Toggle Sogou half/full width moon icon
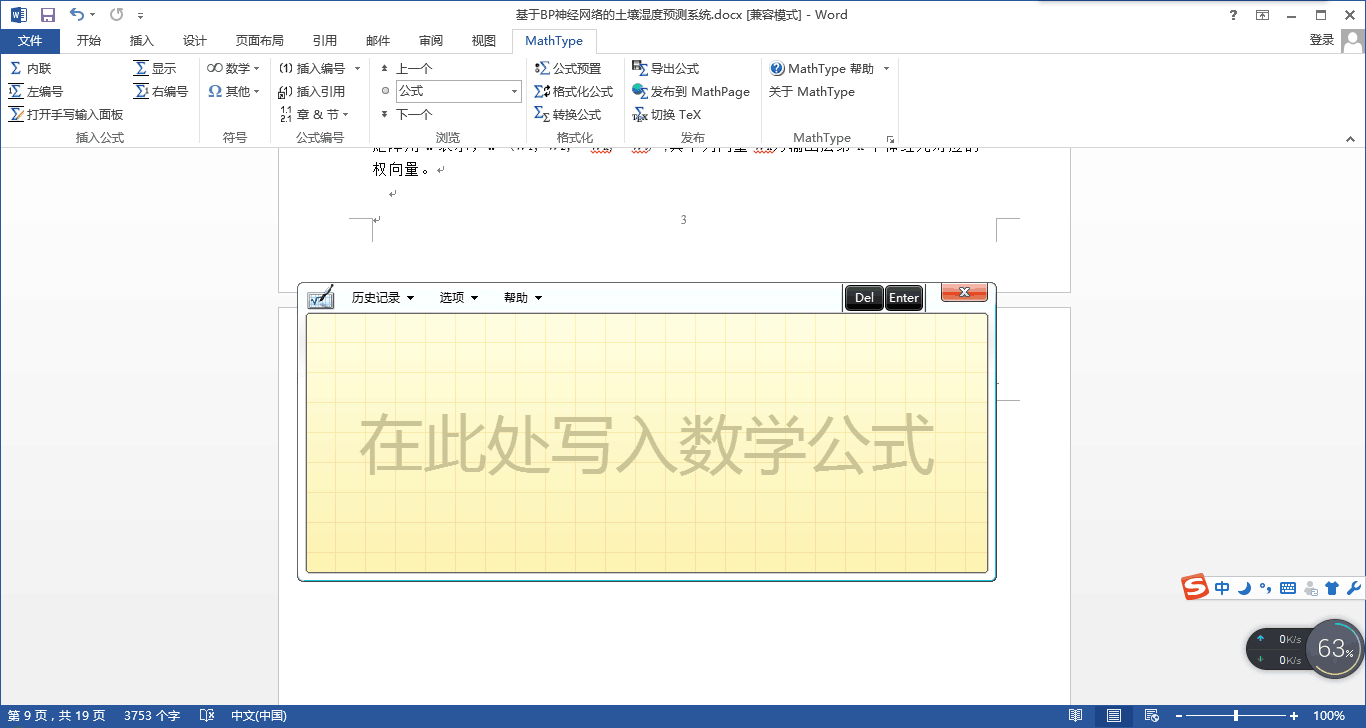 [1245, 588]
